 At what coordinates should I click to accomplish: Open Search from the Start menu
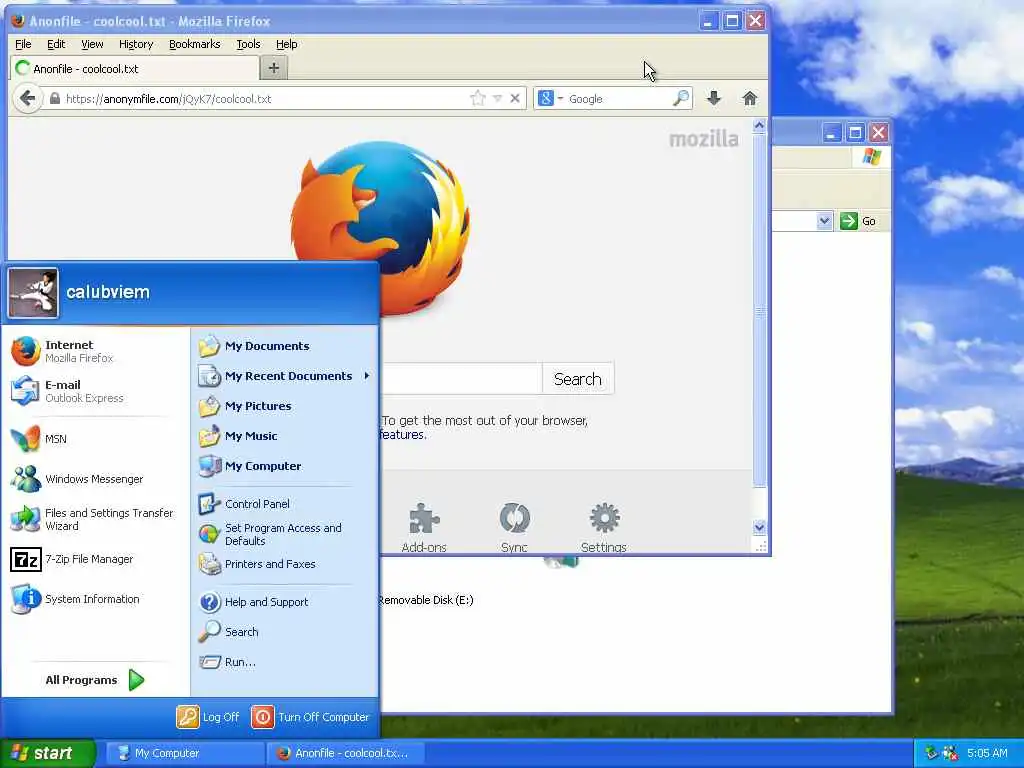point(285,632)
